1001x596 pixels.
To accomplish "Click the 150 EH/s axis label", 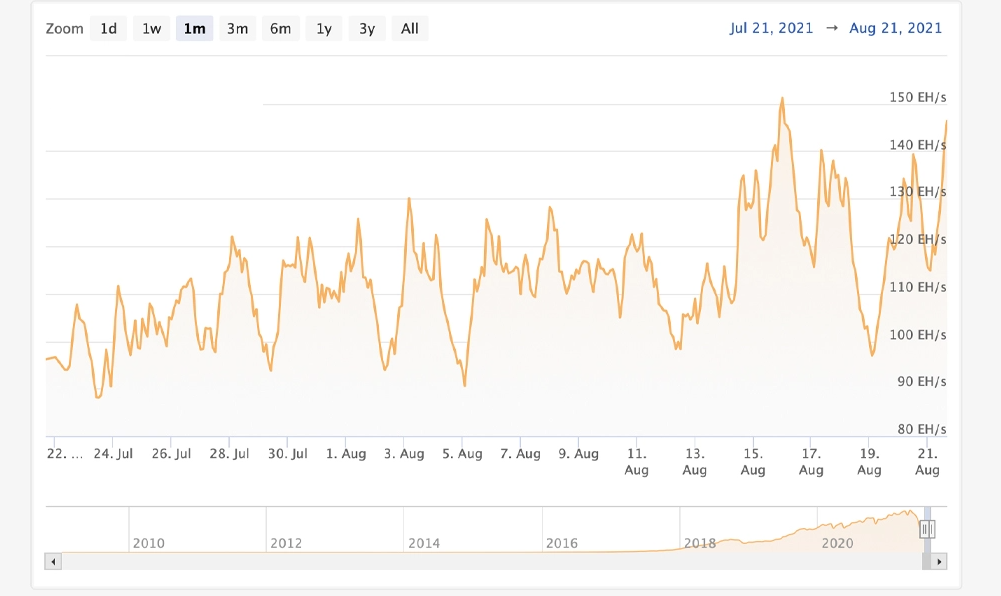I will pos(917,98).
